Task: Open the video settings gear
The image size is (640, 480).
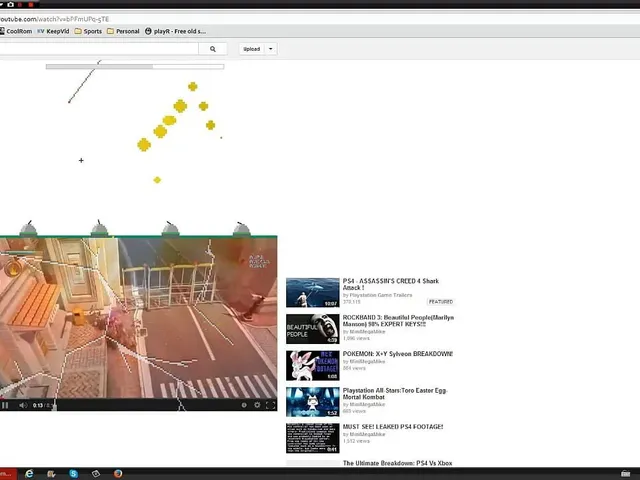Action: click(x=257, y=405)
